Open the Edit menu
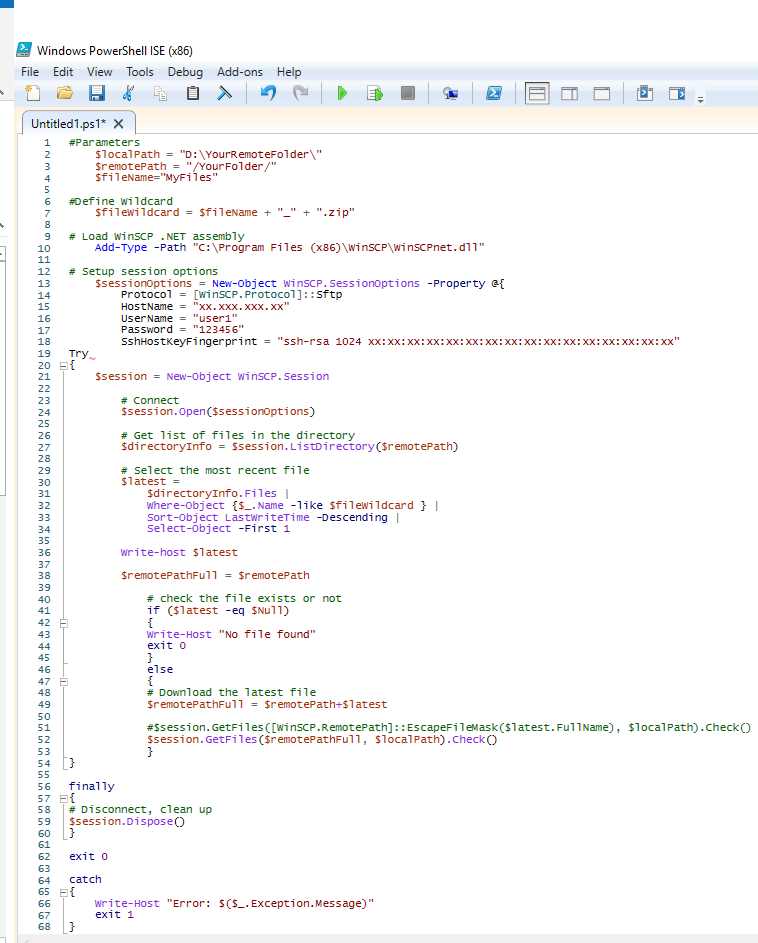The image size is (758, 943). [x=63, y=72]
